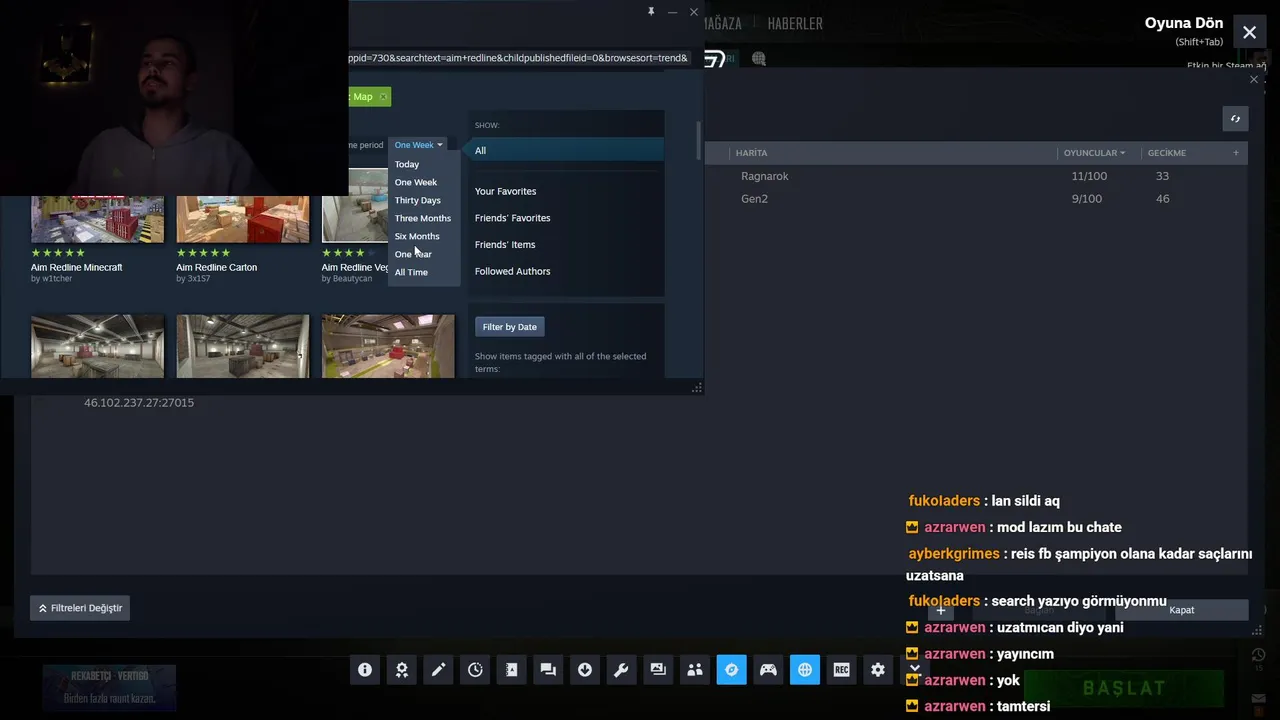Toggle the globe server browser icon

tap(805, 670)
